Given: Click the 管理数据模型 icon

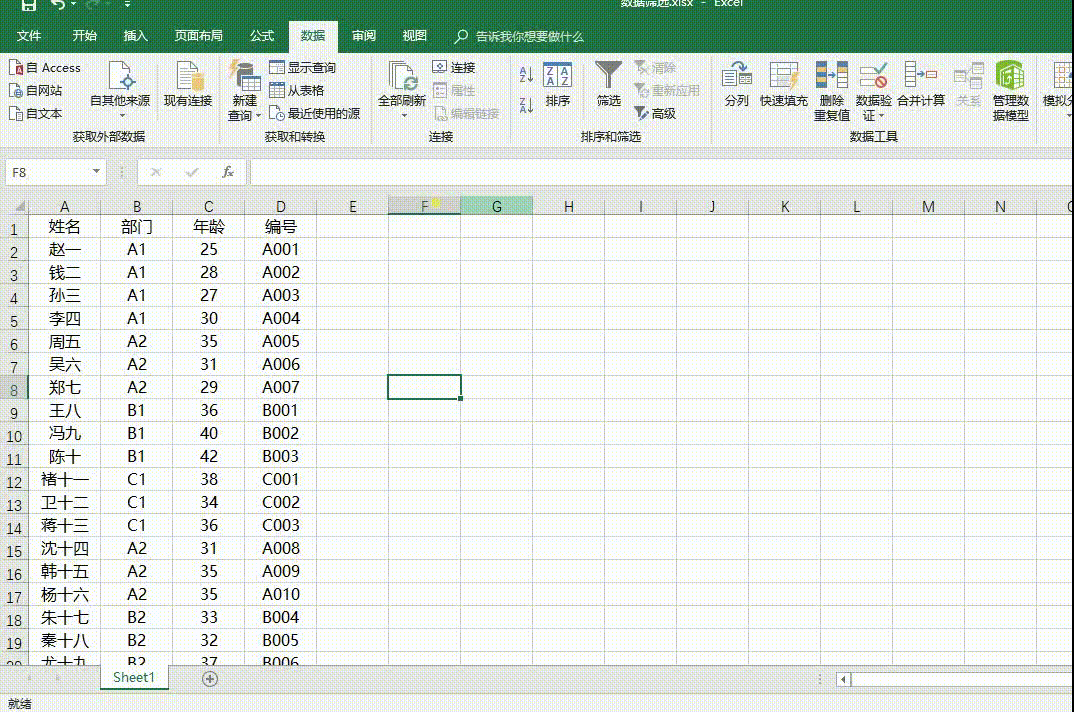Looking at the screenshot, I should tap(1010, 76).
